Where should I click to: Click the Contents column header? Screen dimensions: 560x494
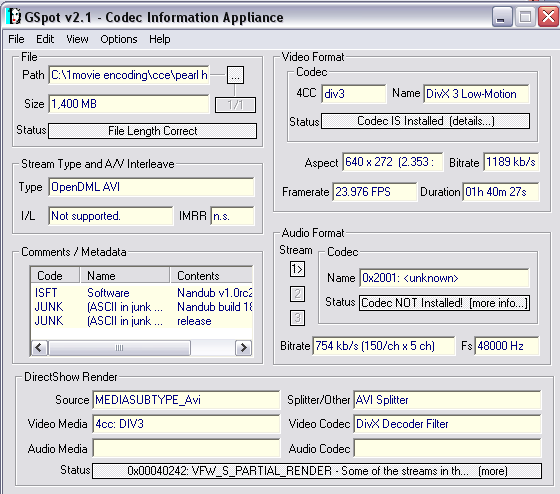pyautogui.click(x=211, y=275)
